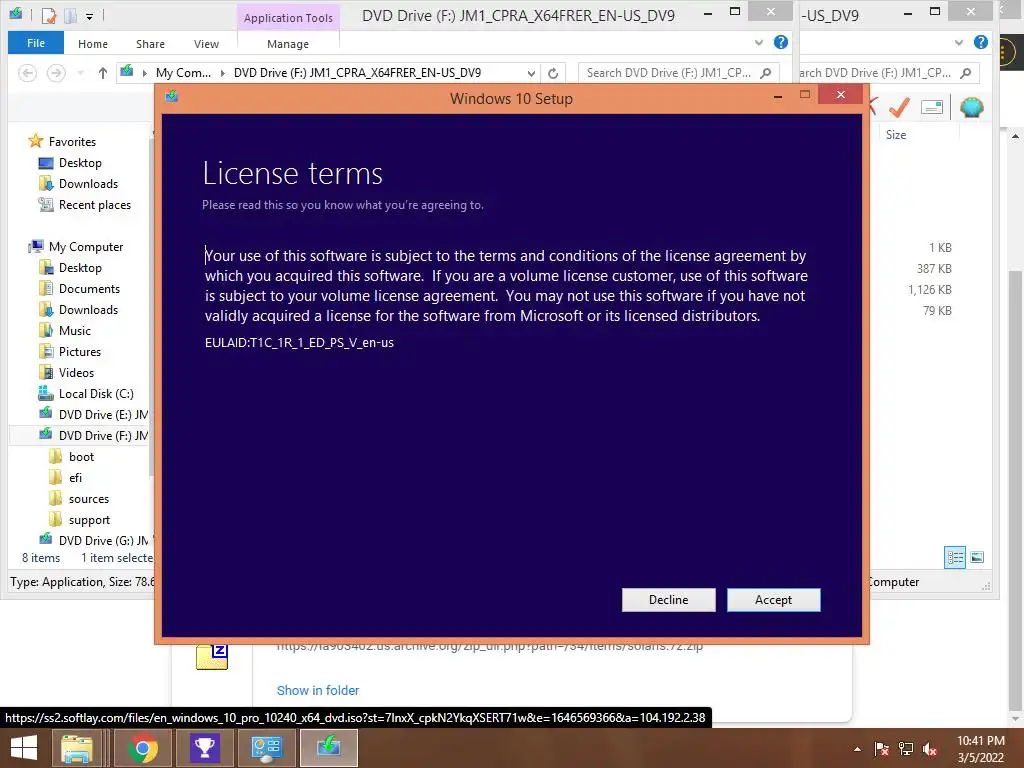Select DVD Drive (G:) in tree

[x=93, y=541]
